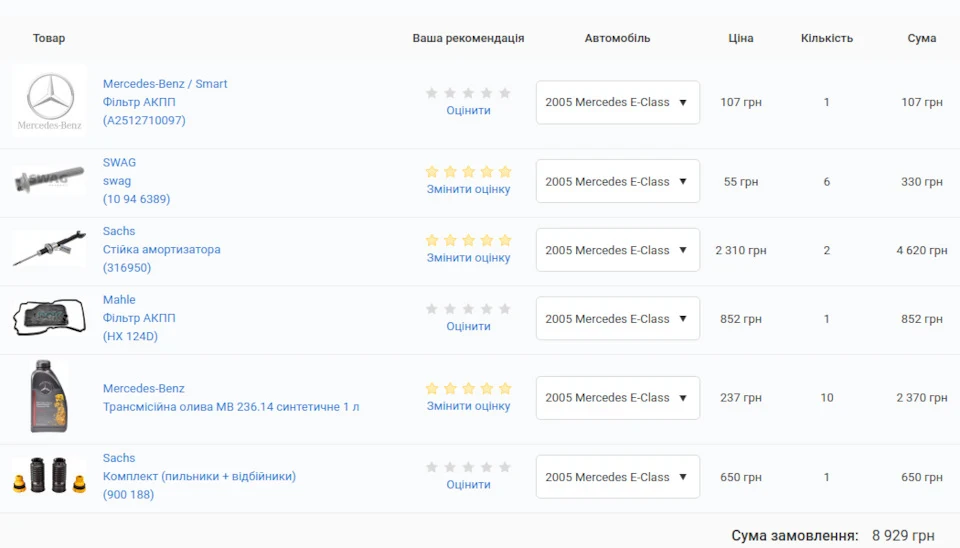
Task: Open the Фільтр АКПП (A2512710097) product link
Action: (x=144, y=111)
